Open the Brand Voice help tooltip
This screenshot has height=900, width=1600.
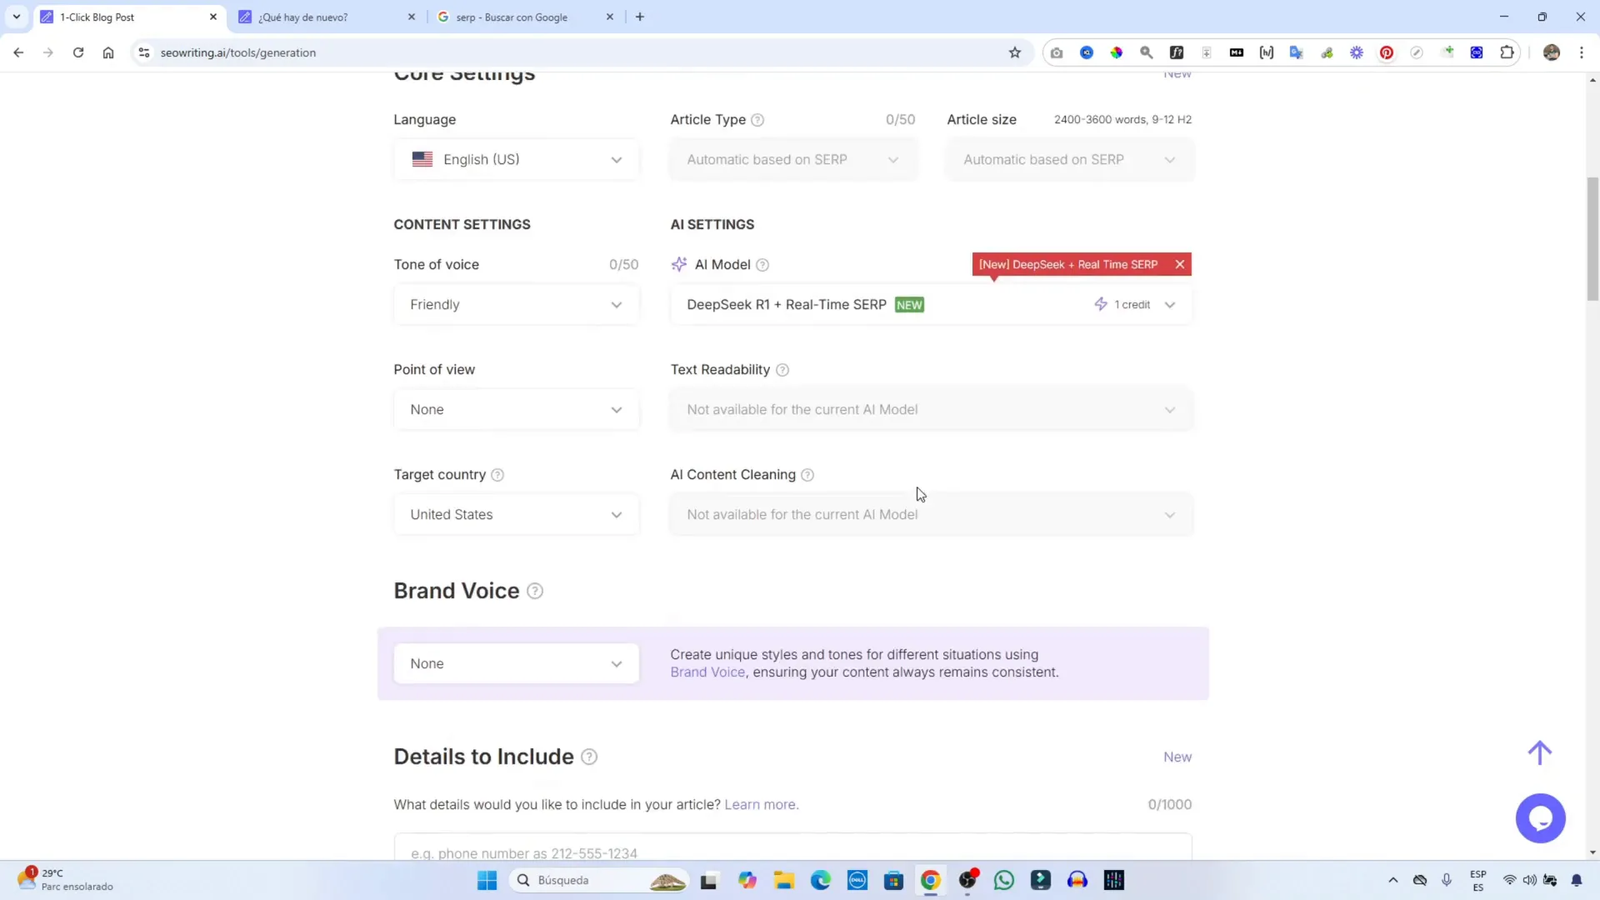(536, 591)
